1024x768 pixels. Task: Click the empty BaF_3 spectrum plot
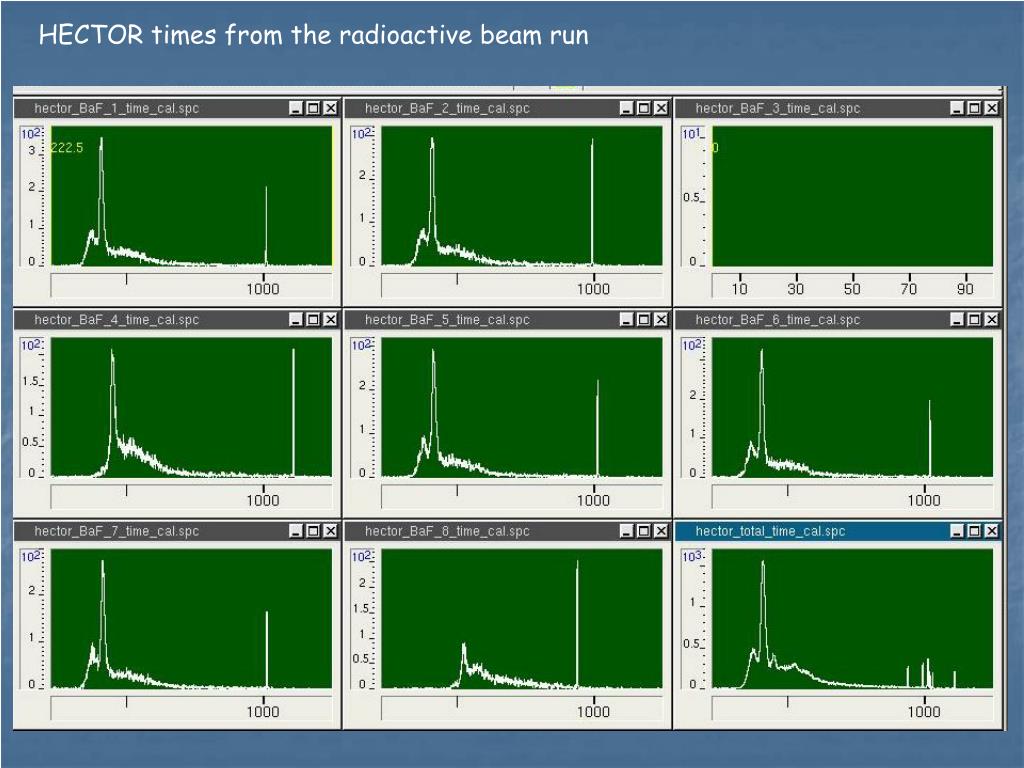852,196
